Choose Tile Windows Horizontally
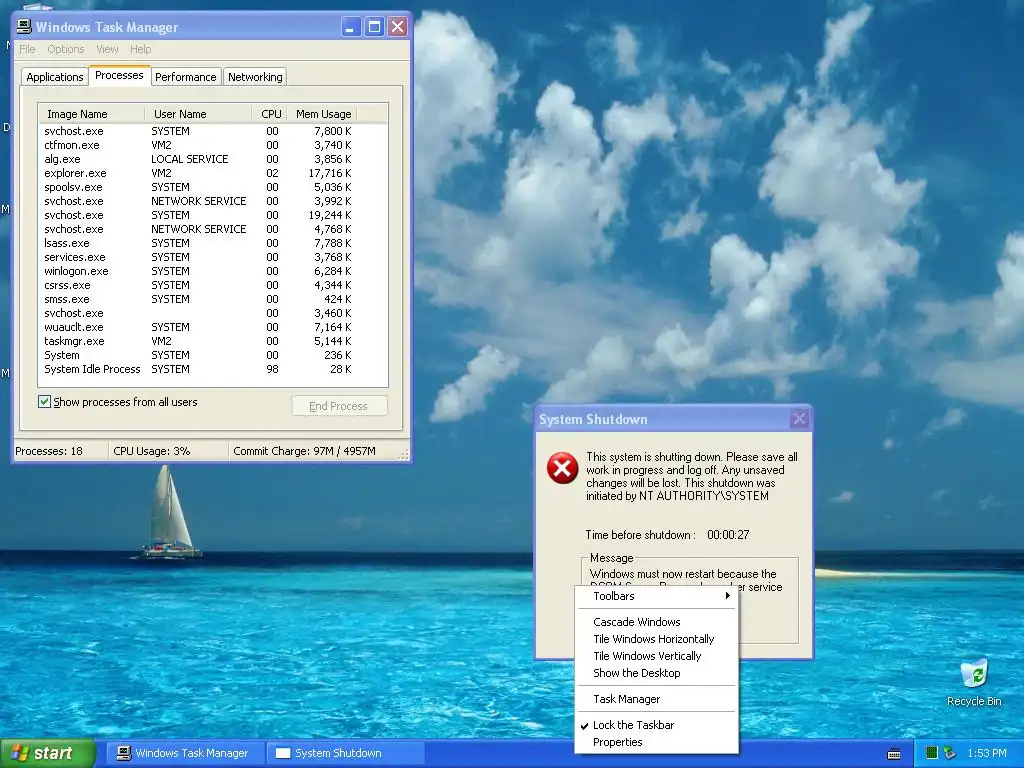 [x=654, y=639]
